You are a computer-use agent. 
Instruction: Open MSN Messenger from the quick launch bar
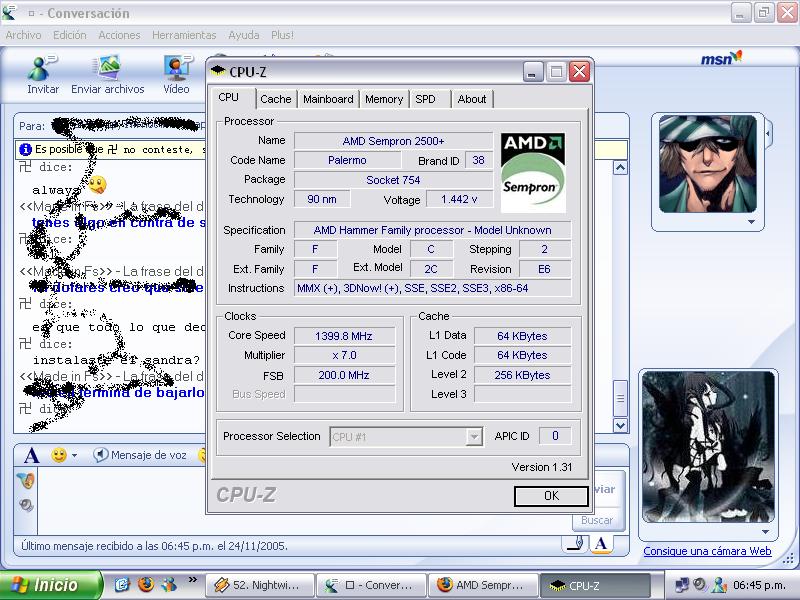[168, 584]
